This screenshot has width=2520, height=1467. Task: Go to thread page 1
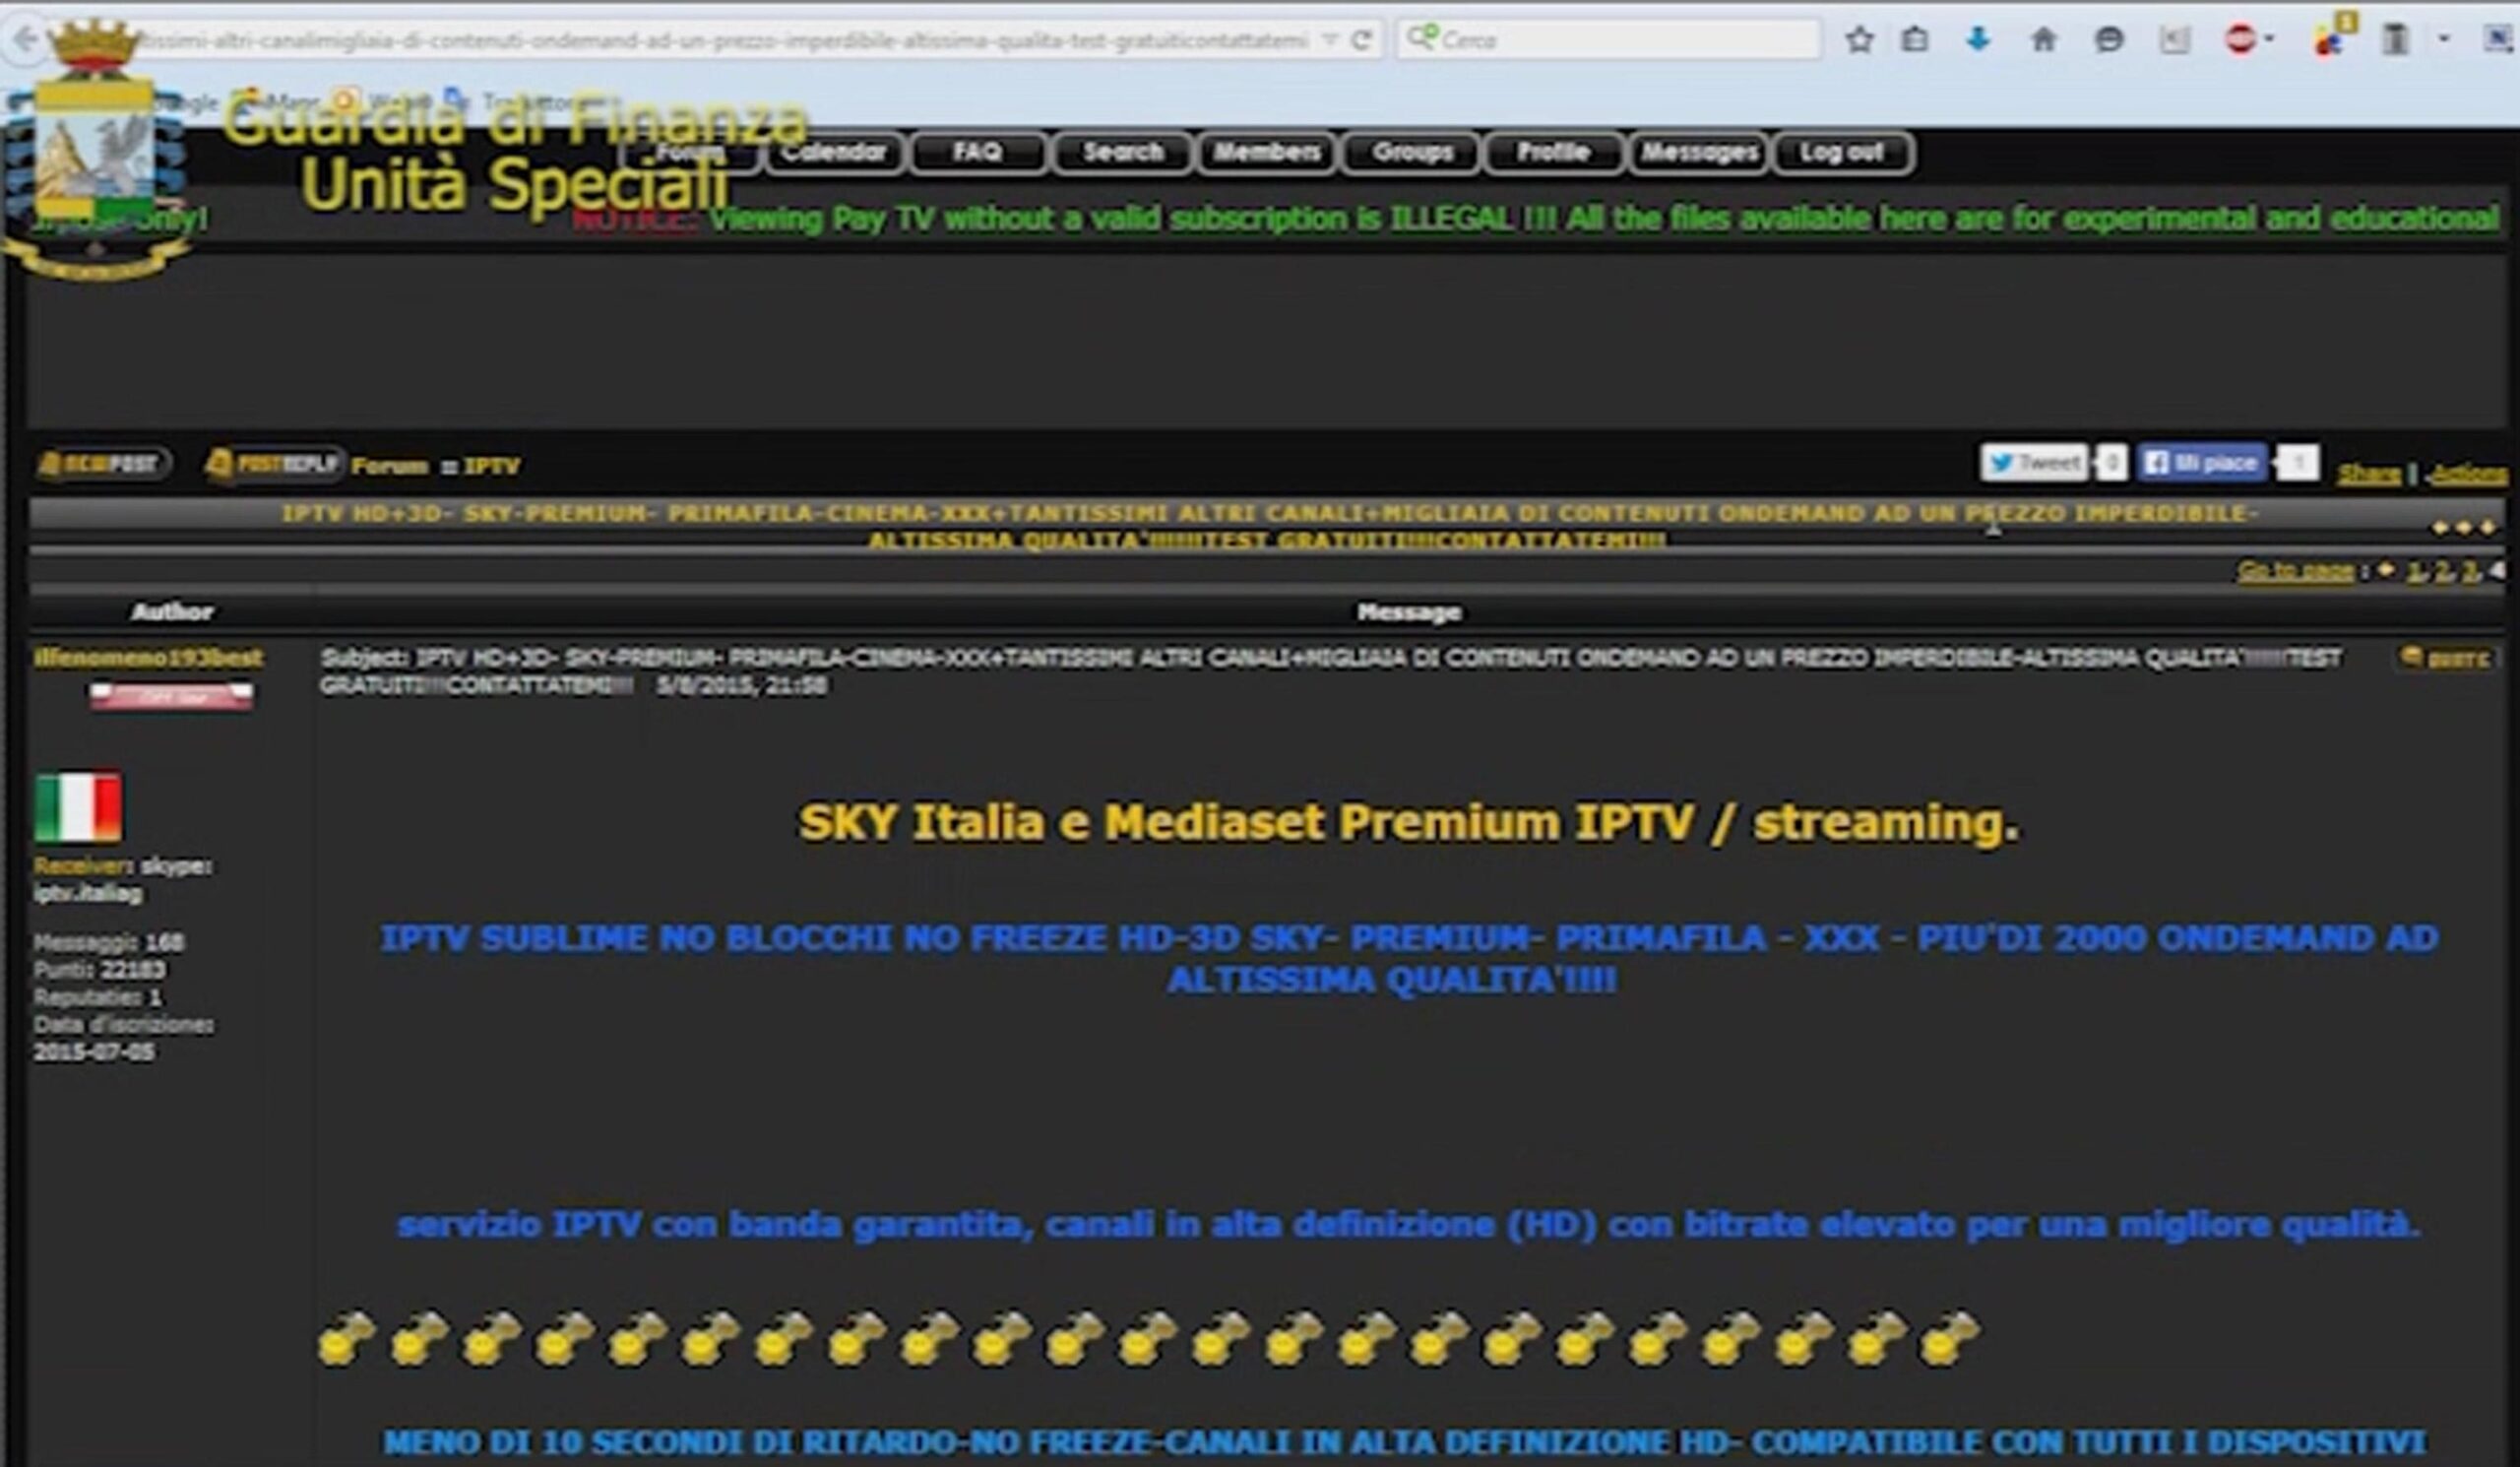(x=2415, y=571)
